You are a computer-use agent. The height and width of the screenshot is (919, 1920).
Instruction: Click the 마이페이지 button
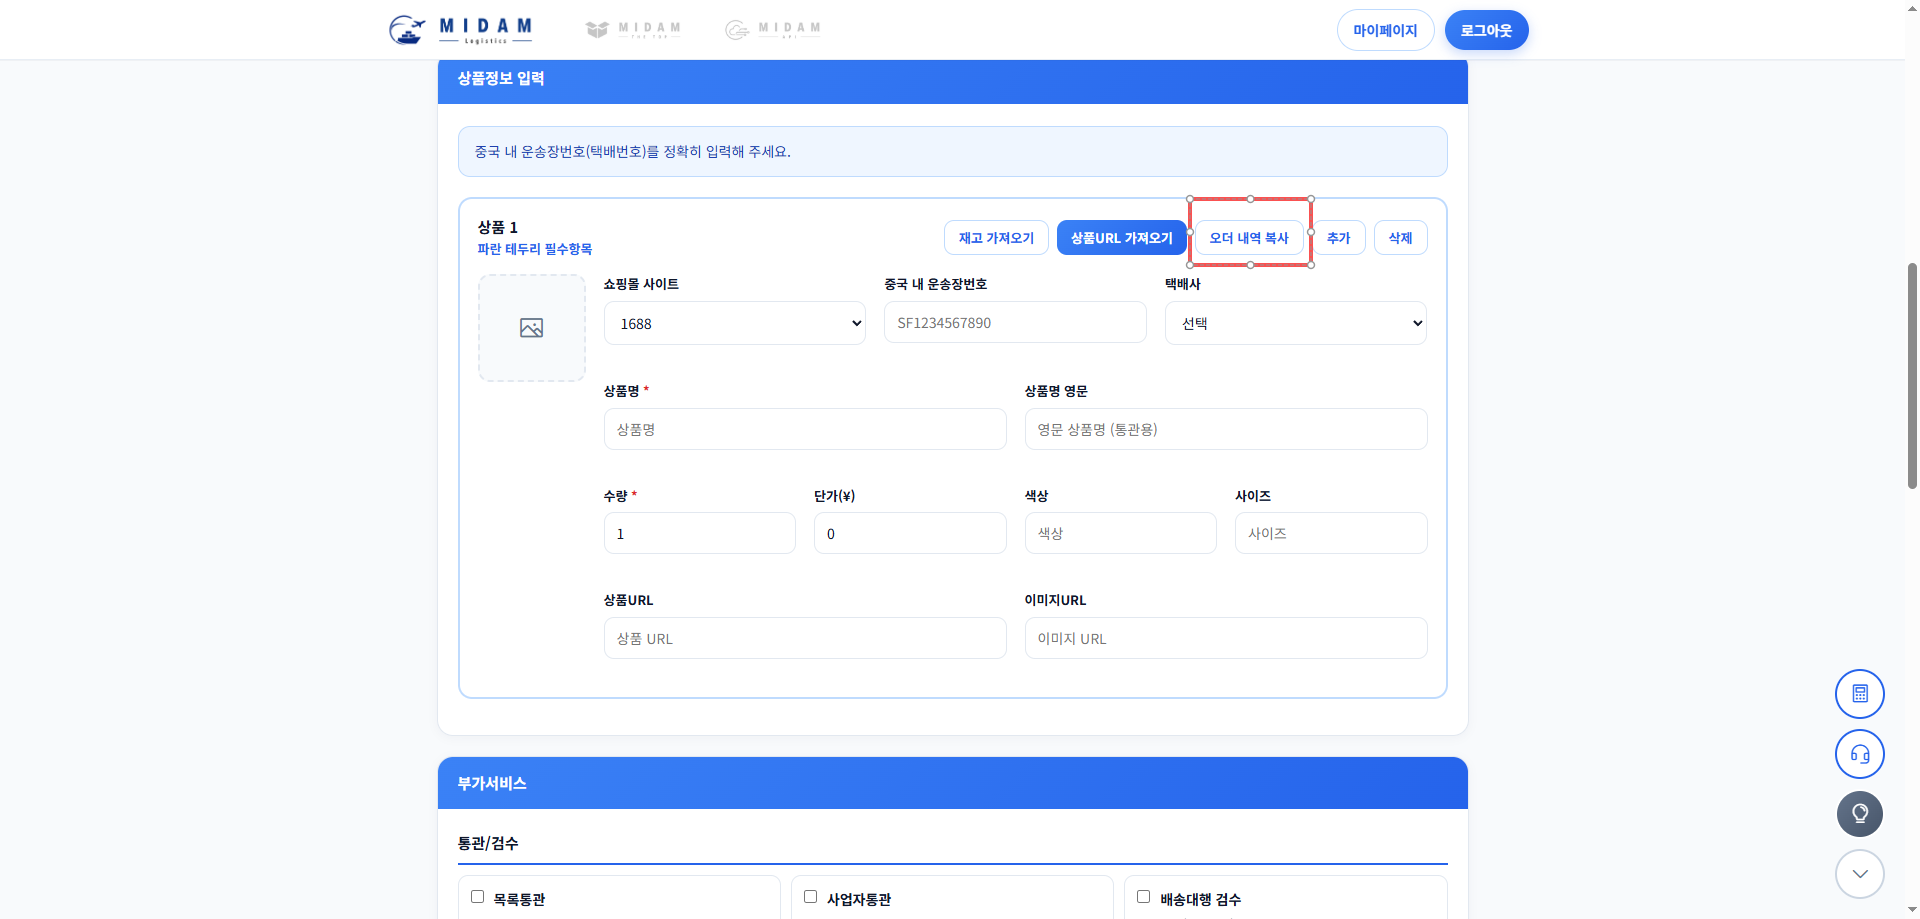click(x=1386, y=30)
